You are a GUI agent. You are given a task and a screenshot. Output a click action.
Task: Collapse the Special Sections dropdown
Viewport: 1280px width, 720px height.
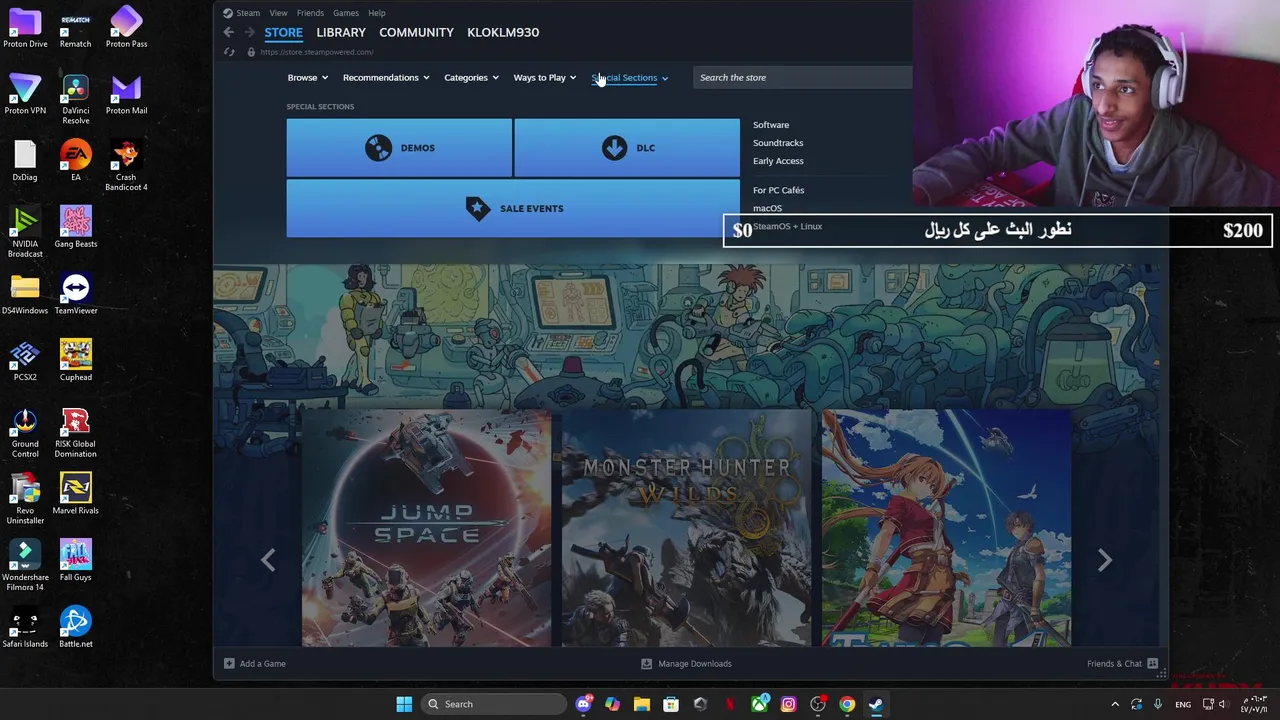coord(630,77)
